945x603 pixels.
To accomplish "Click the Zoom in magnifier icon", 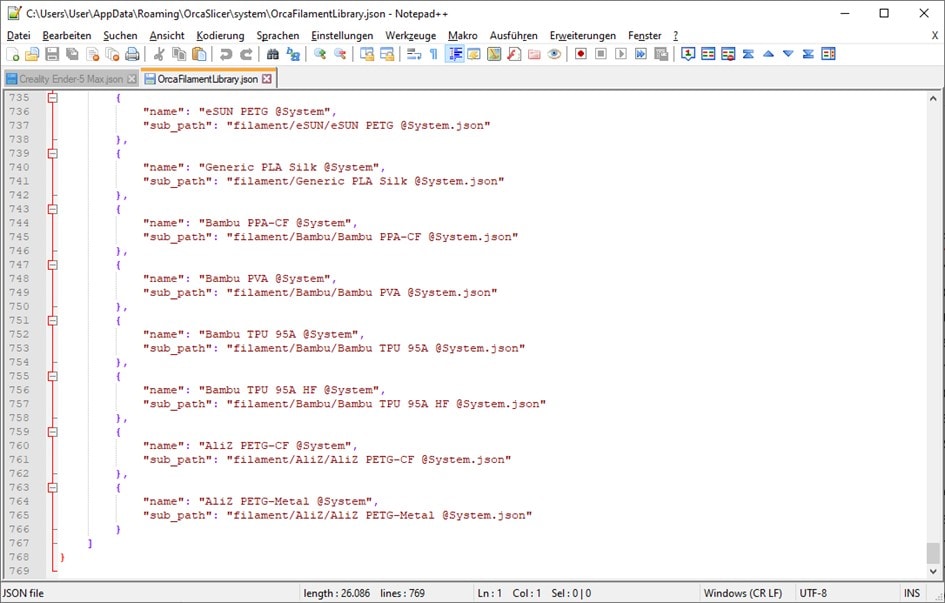I will pyautogui.click(x=320, y=54).
